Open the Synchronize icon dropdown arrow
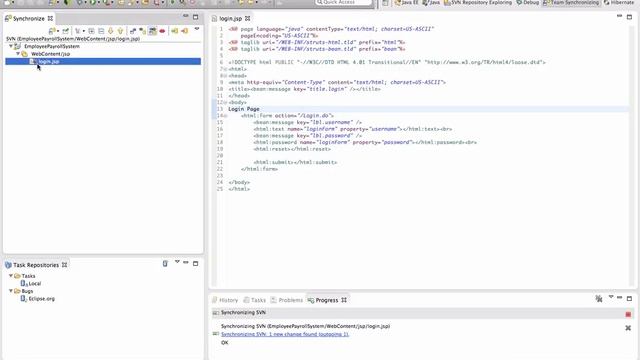Screen dimensions: 640x360 click(x=58, y=31)
